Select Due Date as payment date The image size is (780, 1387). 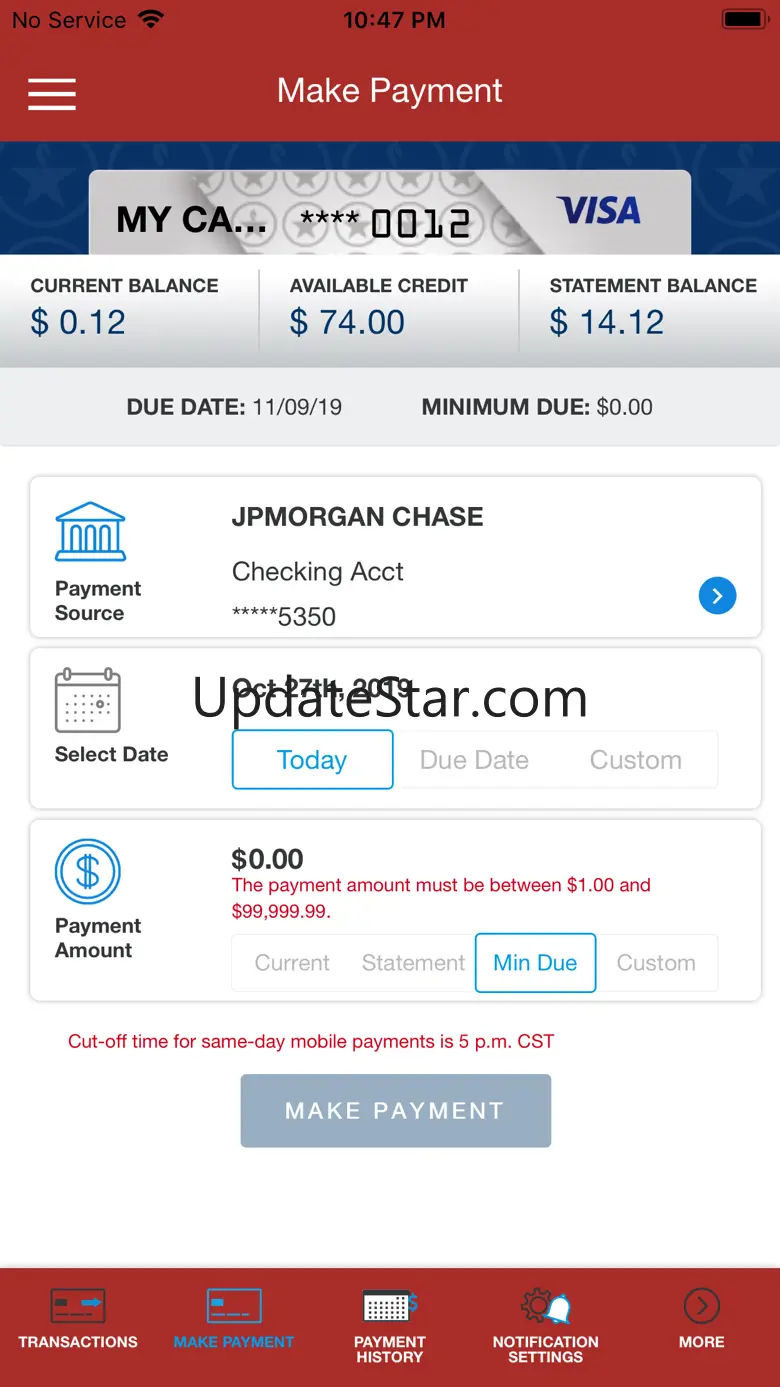tap(474, 760)
